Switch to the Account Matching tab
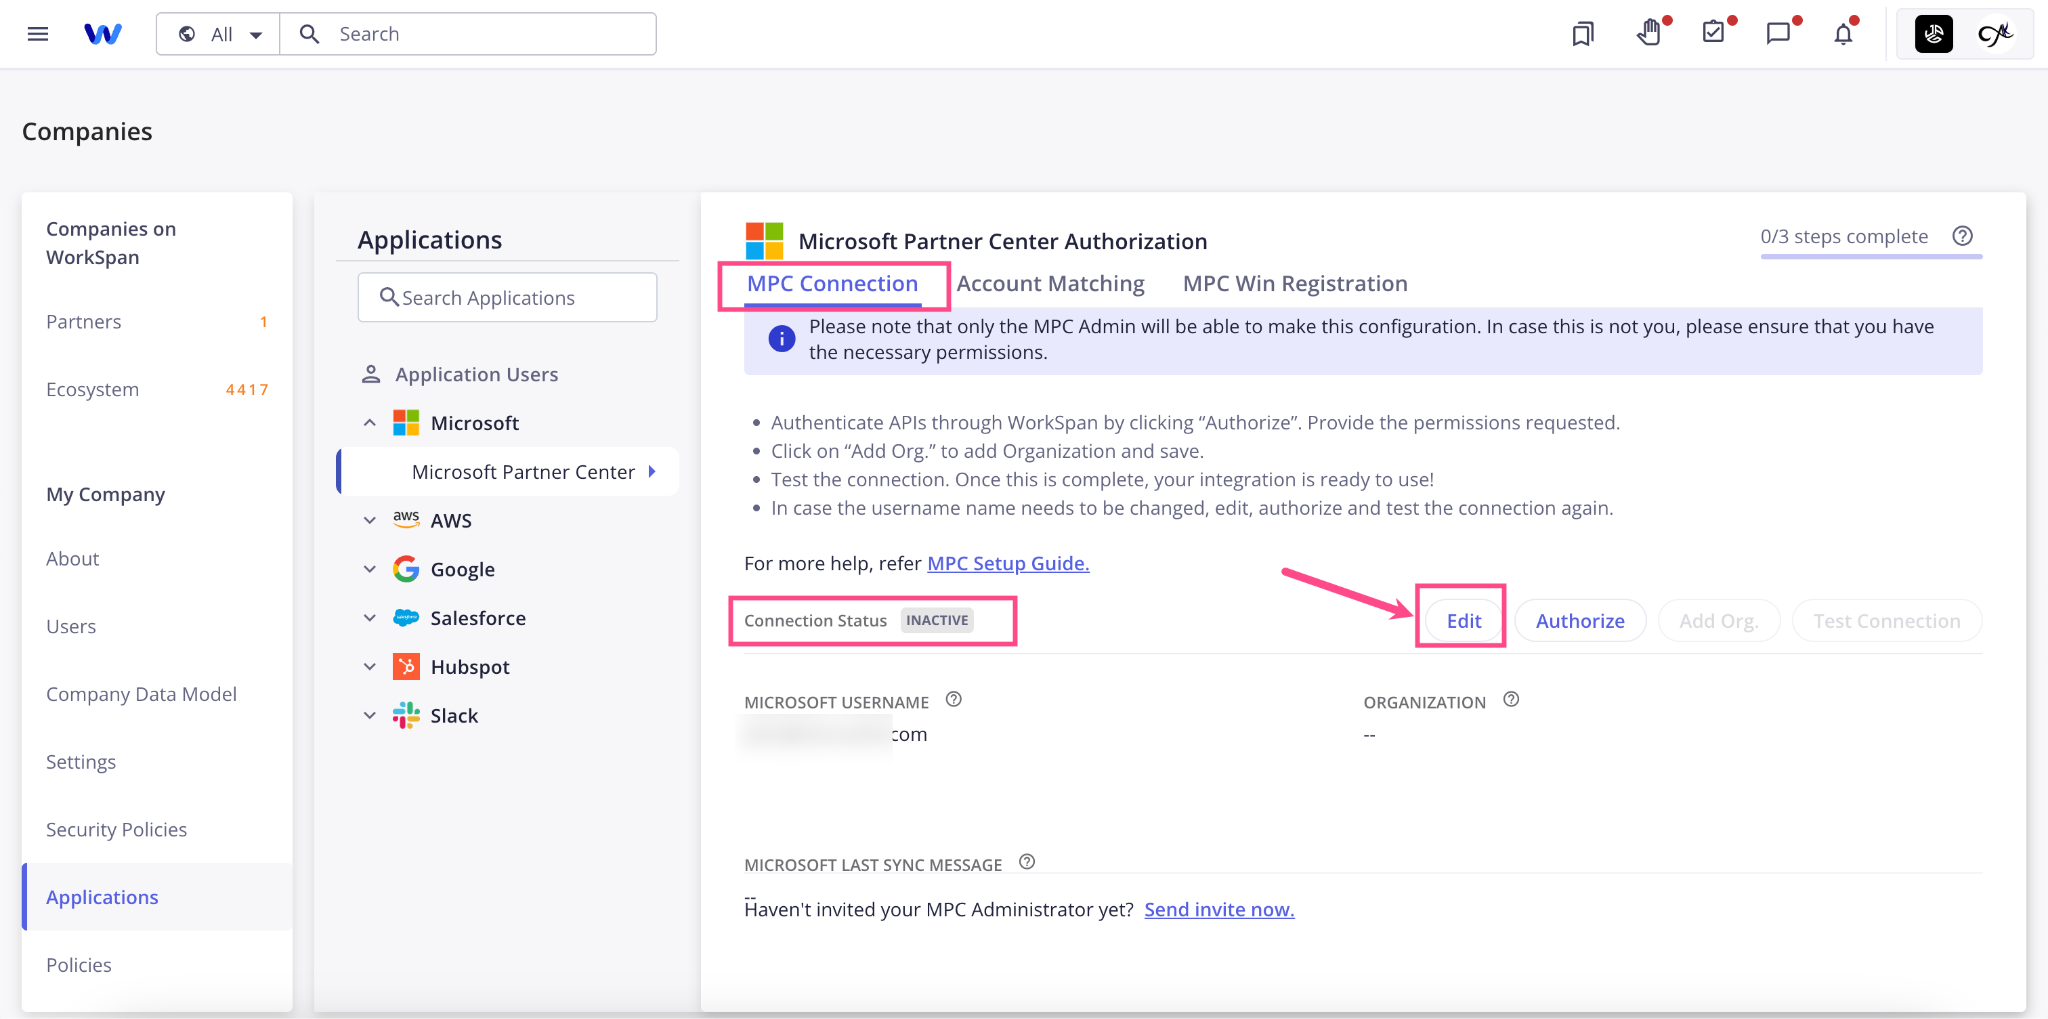2048x1019 pixels. [1050, 284]
